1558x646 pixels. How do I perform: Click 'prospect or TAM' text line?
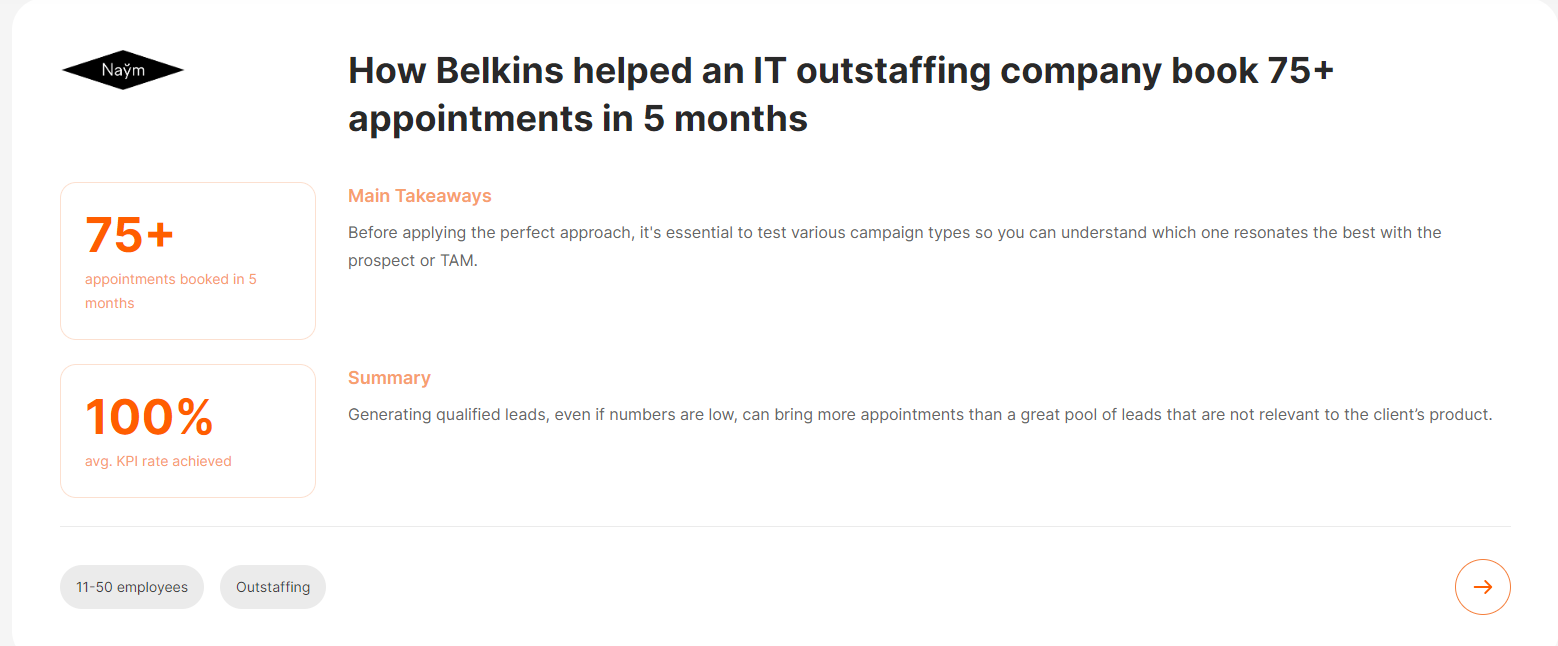tap(413, 261)
